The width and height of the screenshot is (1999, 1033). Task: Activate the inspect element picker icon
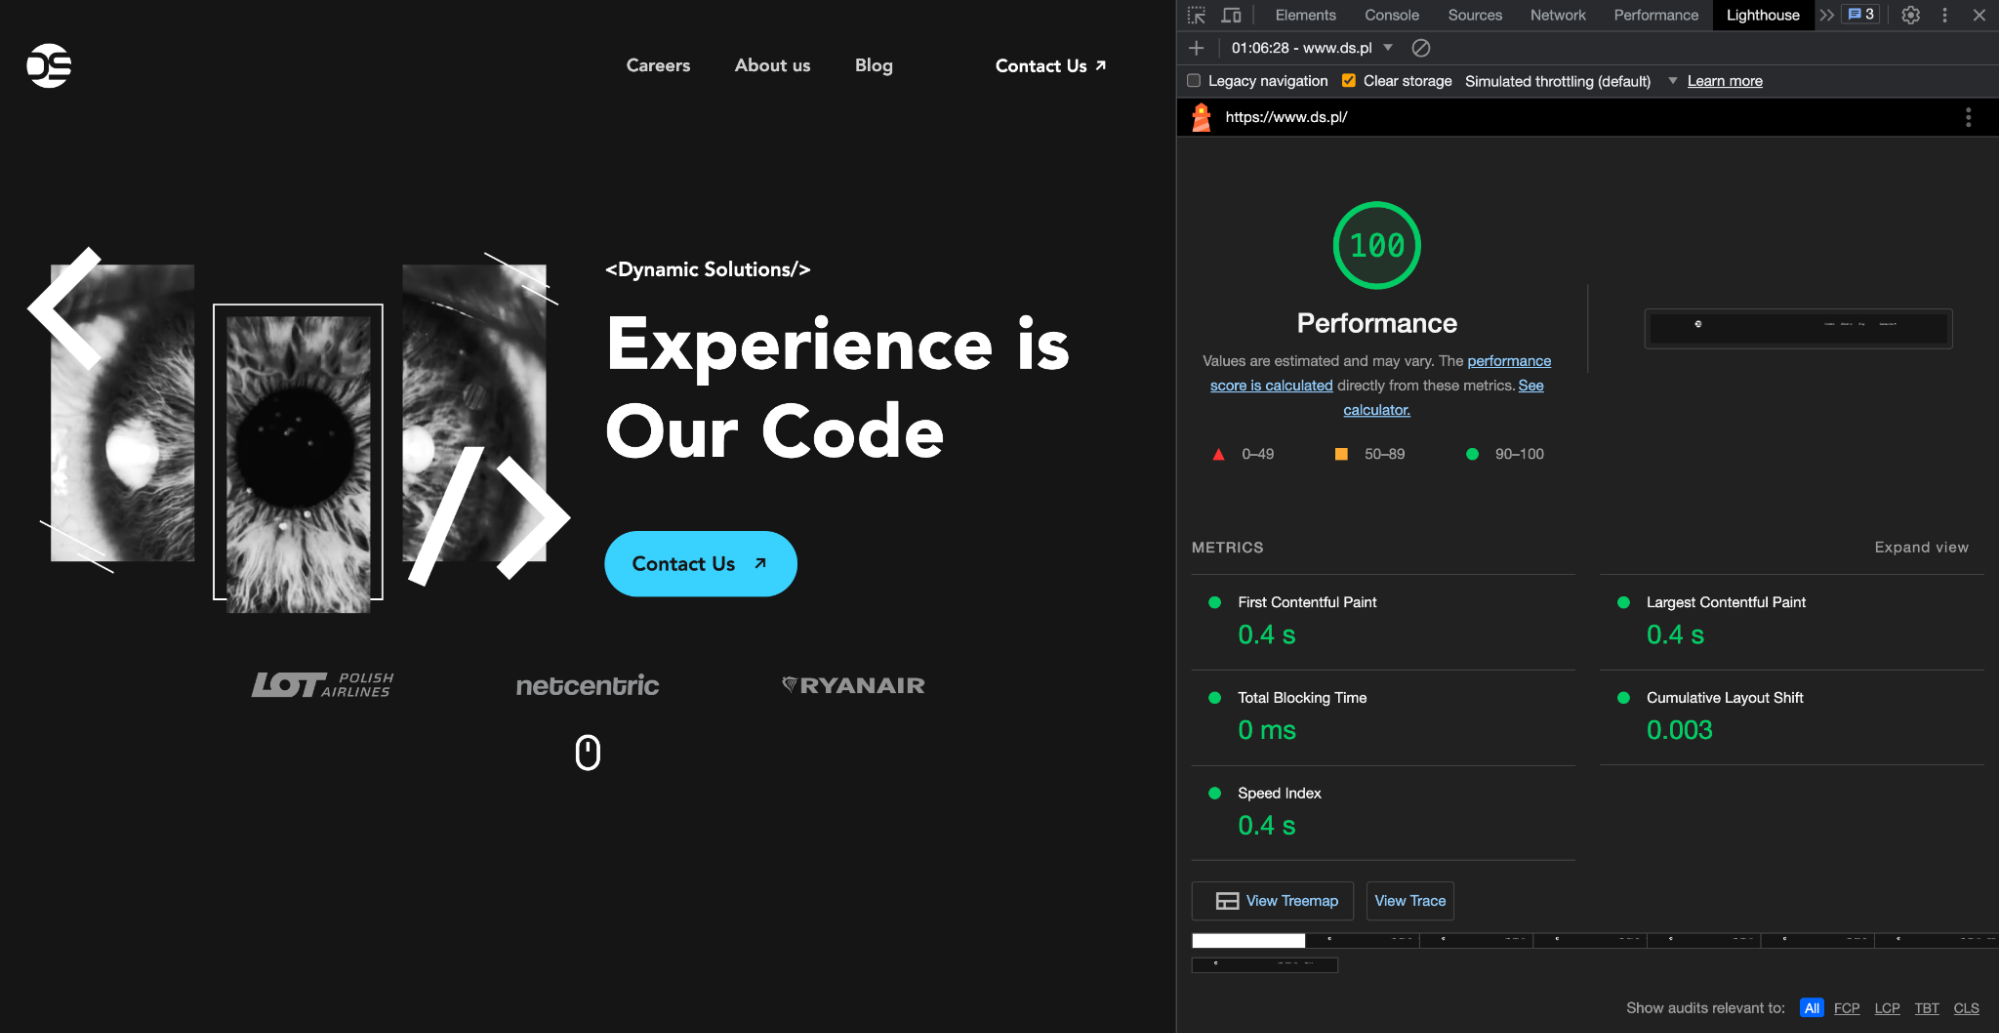[1196, 15]
